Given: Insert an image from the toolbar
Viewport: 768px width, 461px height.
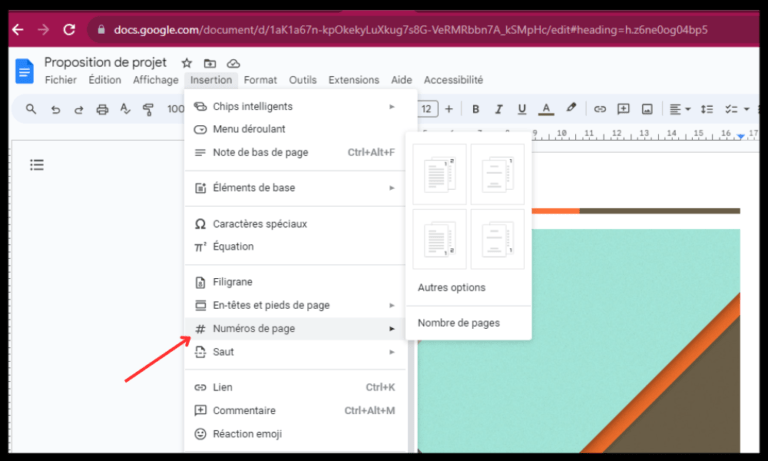Looking at the screenshot, I should coord(647,109).
